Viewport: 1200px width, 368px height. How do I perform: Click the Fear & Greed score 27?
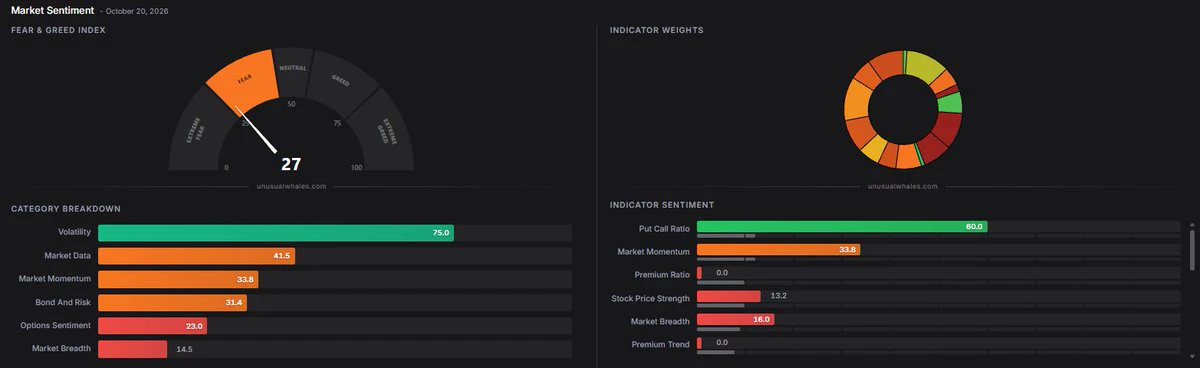pyautogui.click(x=291, y=165)
